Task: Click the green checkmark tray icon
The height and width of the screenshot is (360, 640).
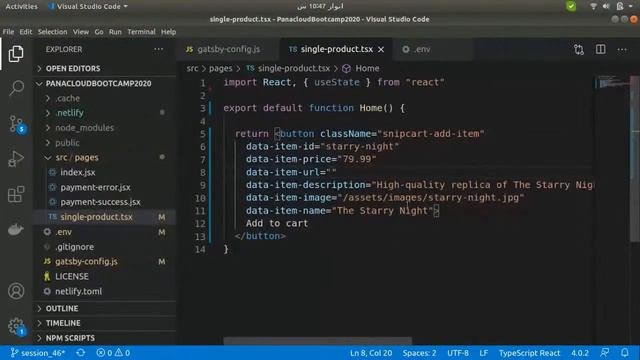Action: coord(571,6)
